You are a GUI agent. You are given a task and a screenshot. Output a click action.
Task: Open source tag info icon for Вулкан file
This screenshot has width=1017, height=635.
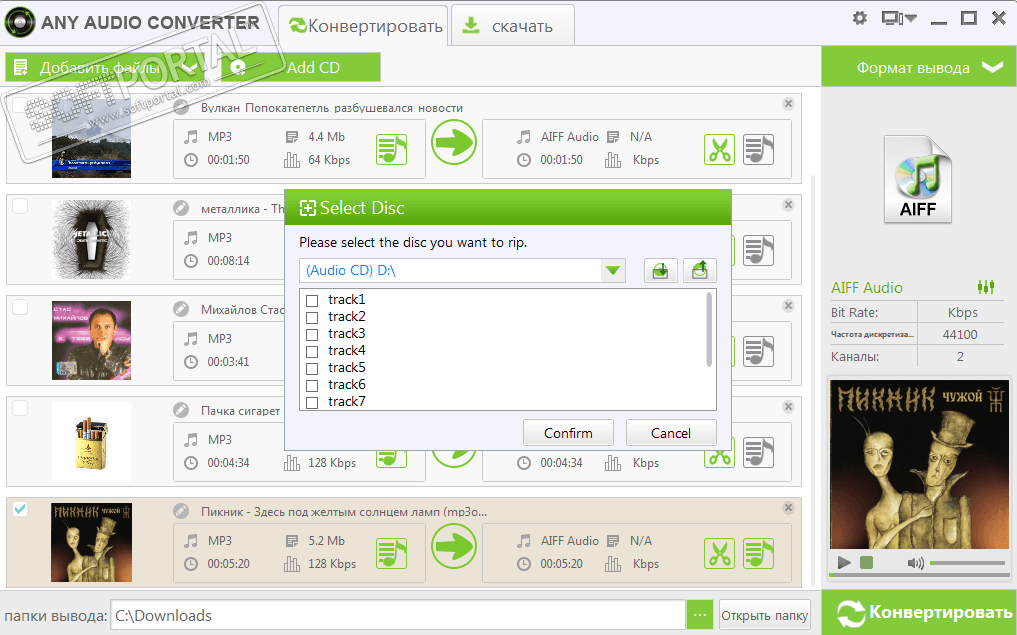(391, 149)
